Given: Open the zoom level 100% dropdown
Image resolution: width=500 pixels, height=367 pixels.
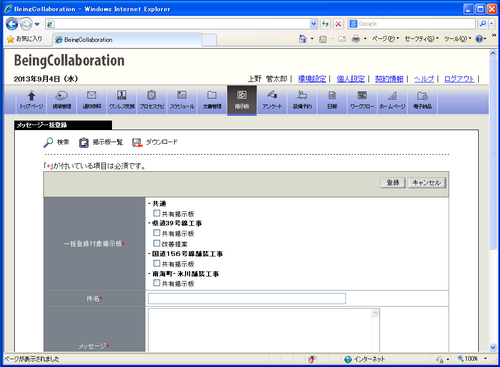Looking at the screenshot, I should pos(486,359).
